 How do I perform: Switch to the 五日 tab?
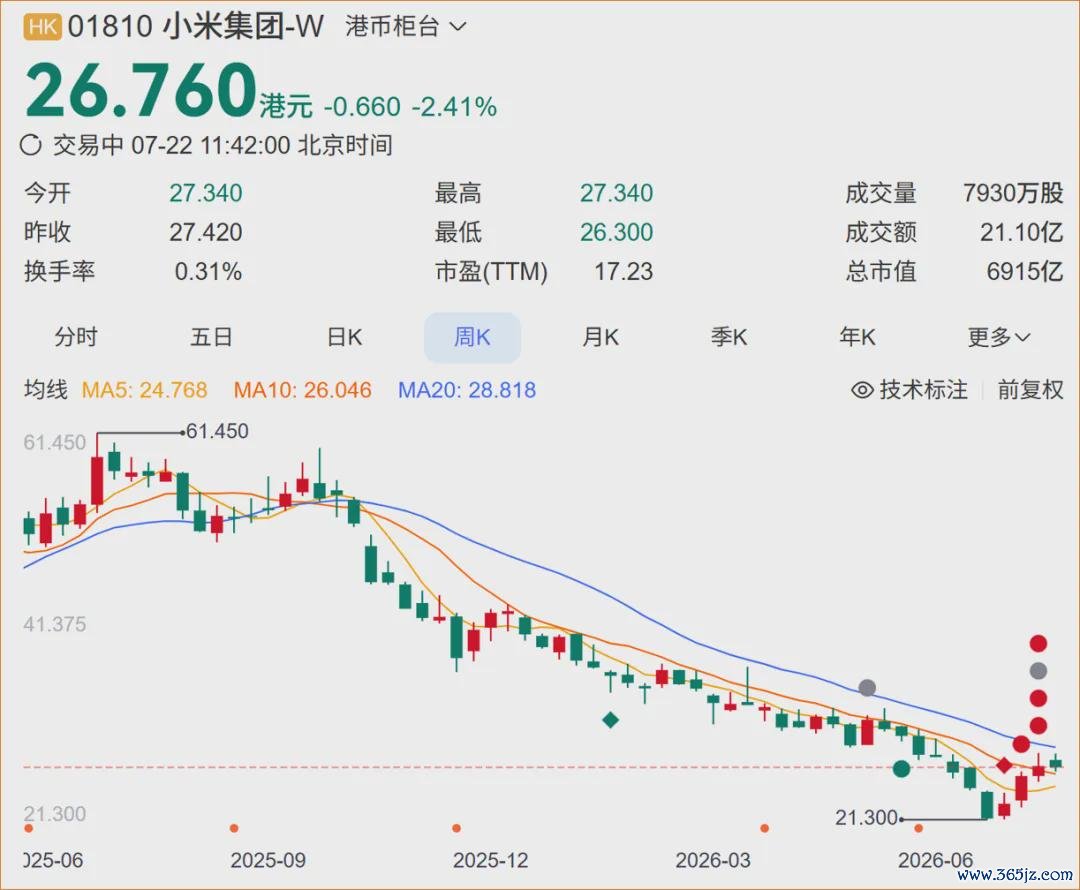click(211, 337)
